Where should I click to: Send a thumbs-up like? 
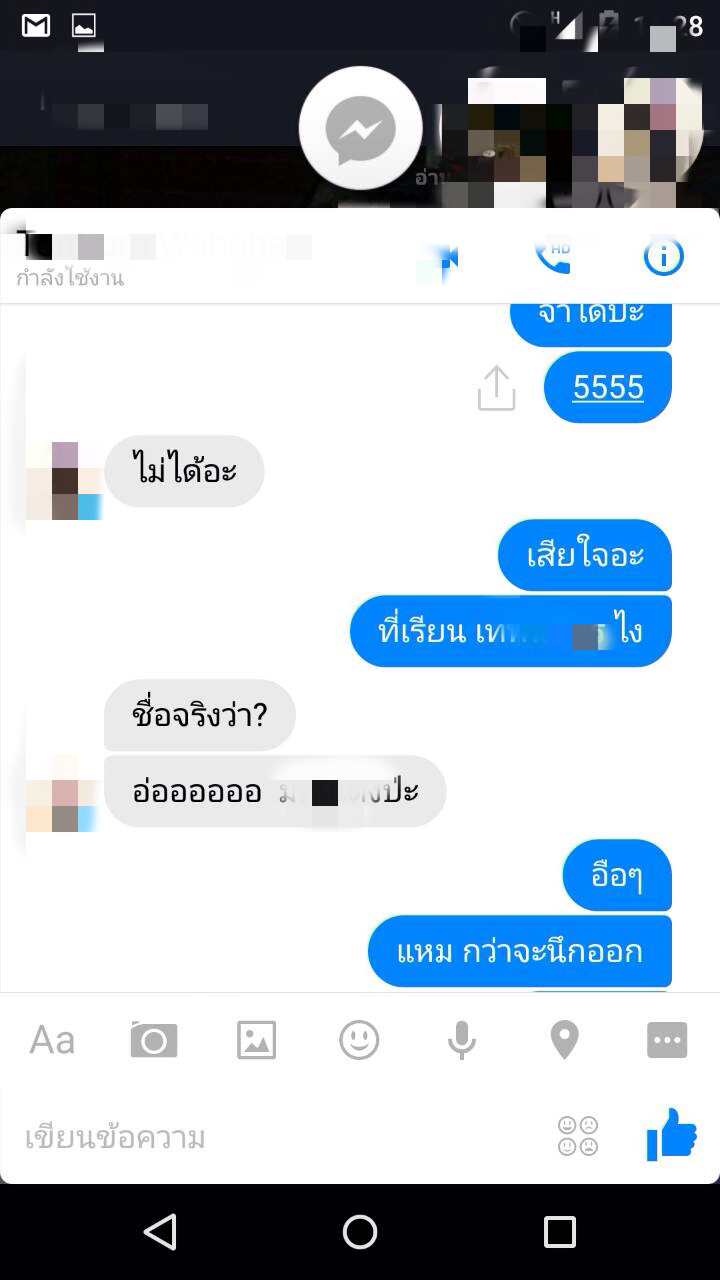(671, 1134)
